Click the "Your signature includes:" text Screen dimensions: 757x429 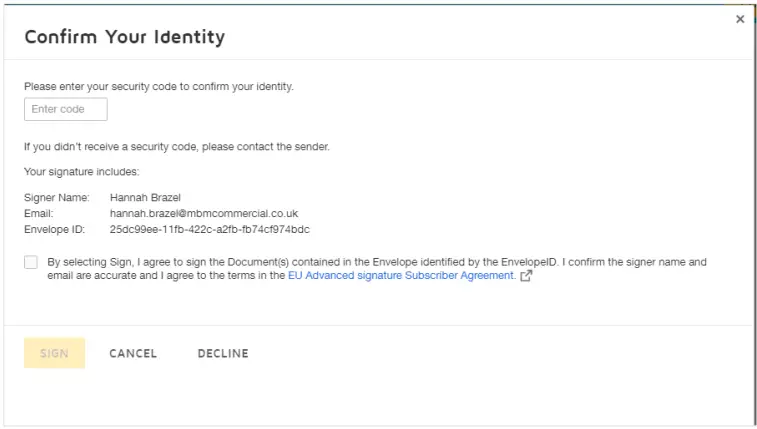pos(82,171)
